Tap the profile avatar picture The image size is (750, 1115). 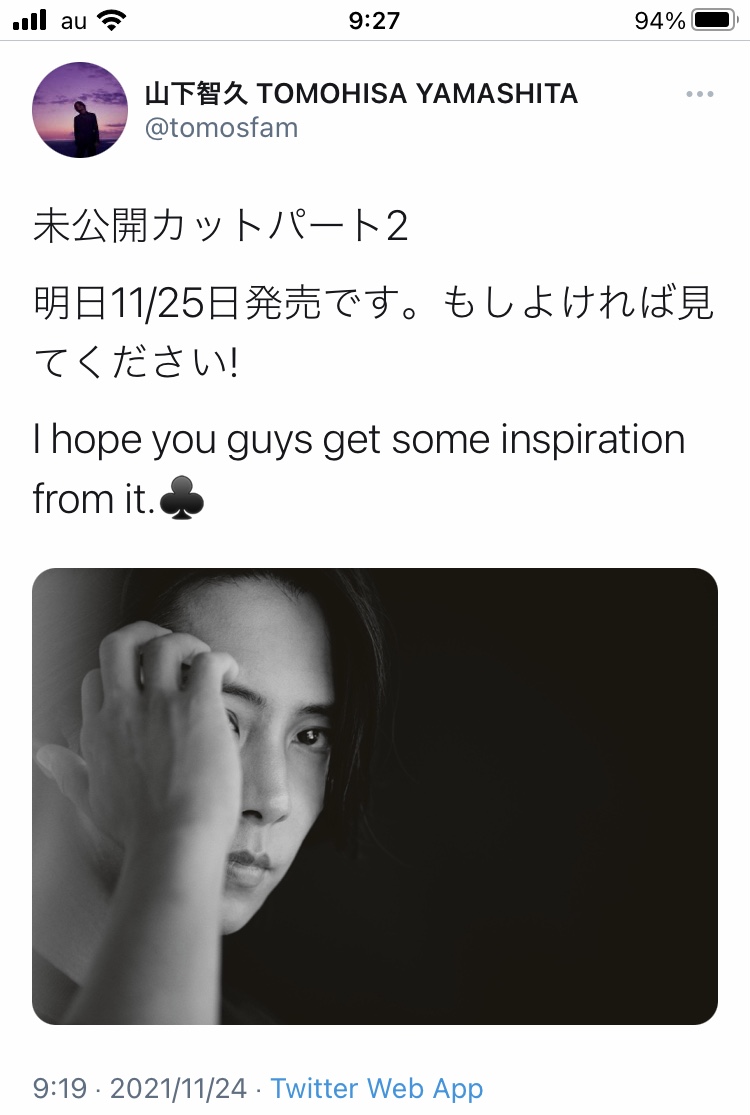click(80, 110)
